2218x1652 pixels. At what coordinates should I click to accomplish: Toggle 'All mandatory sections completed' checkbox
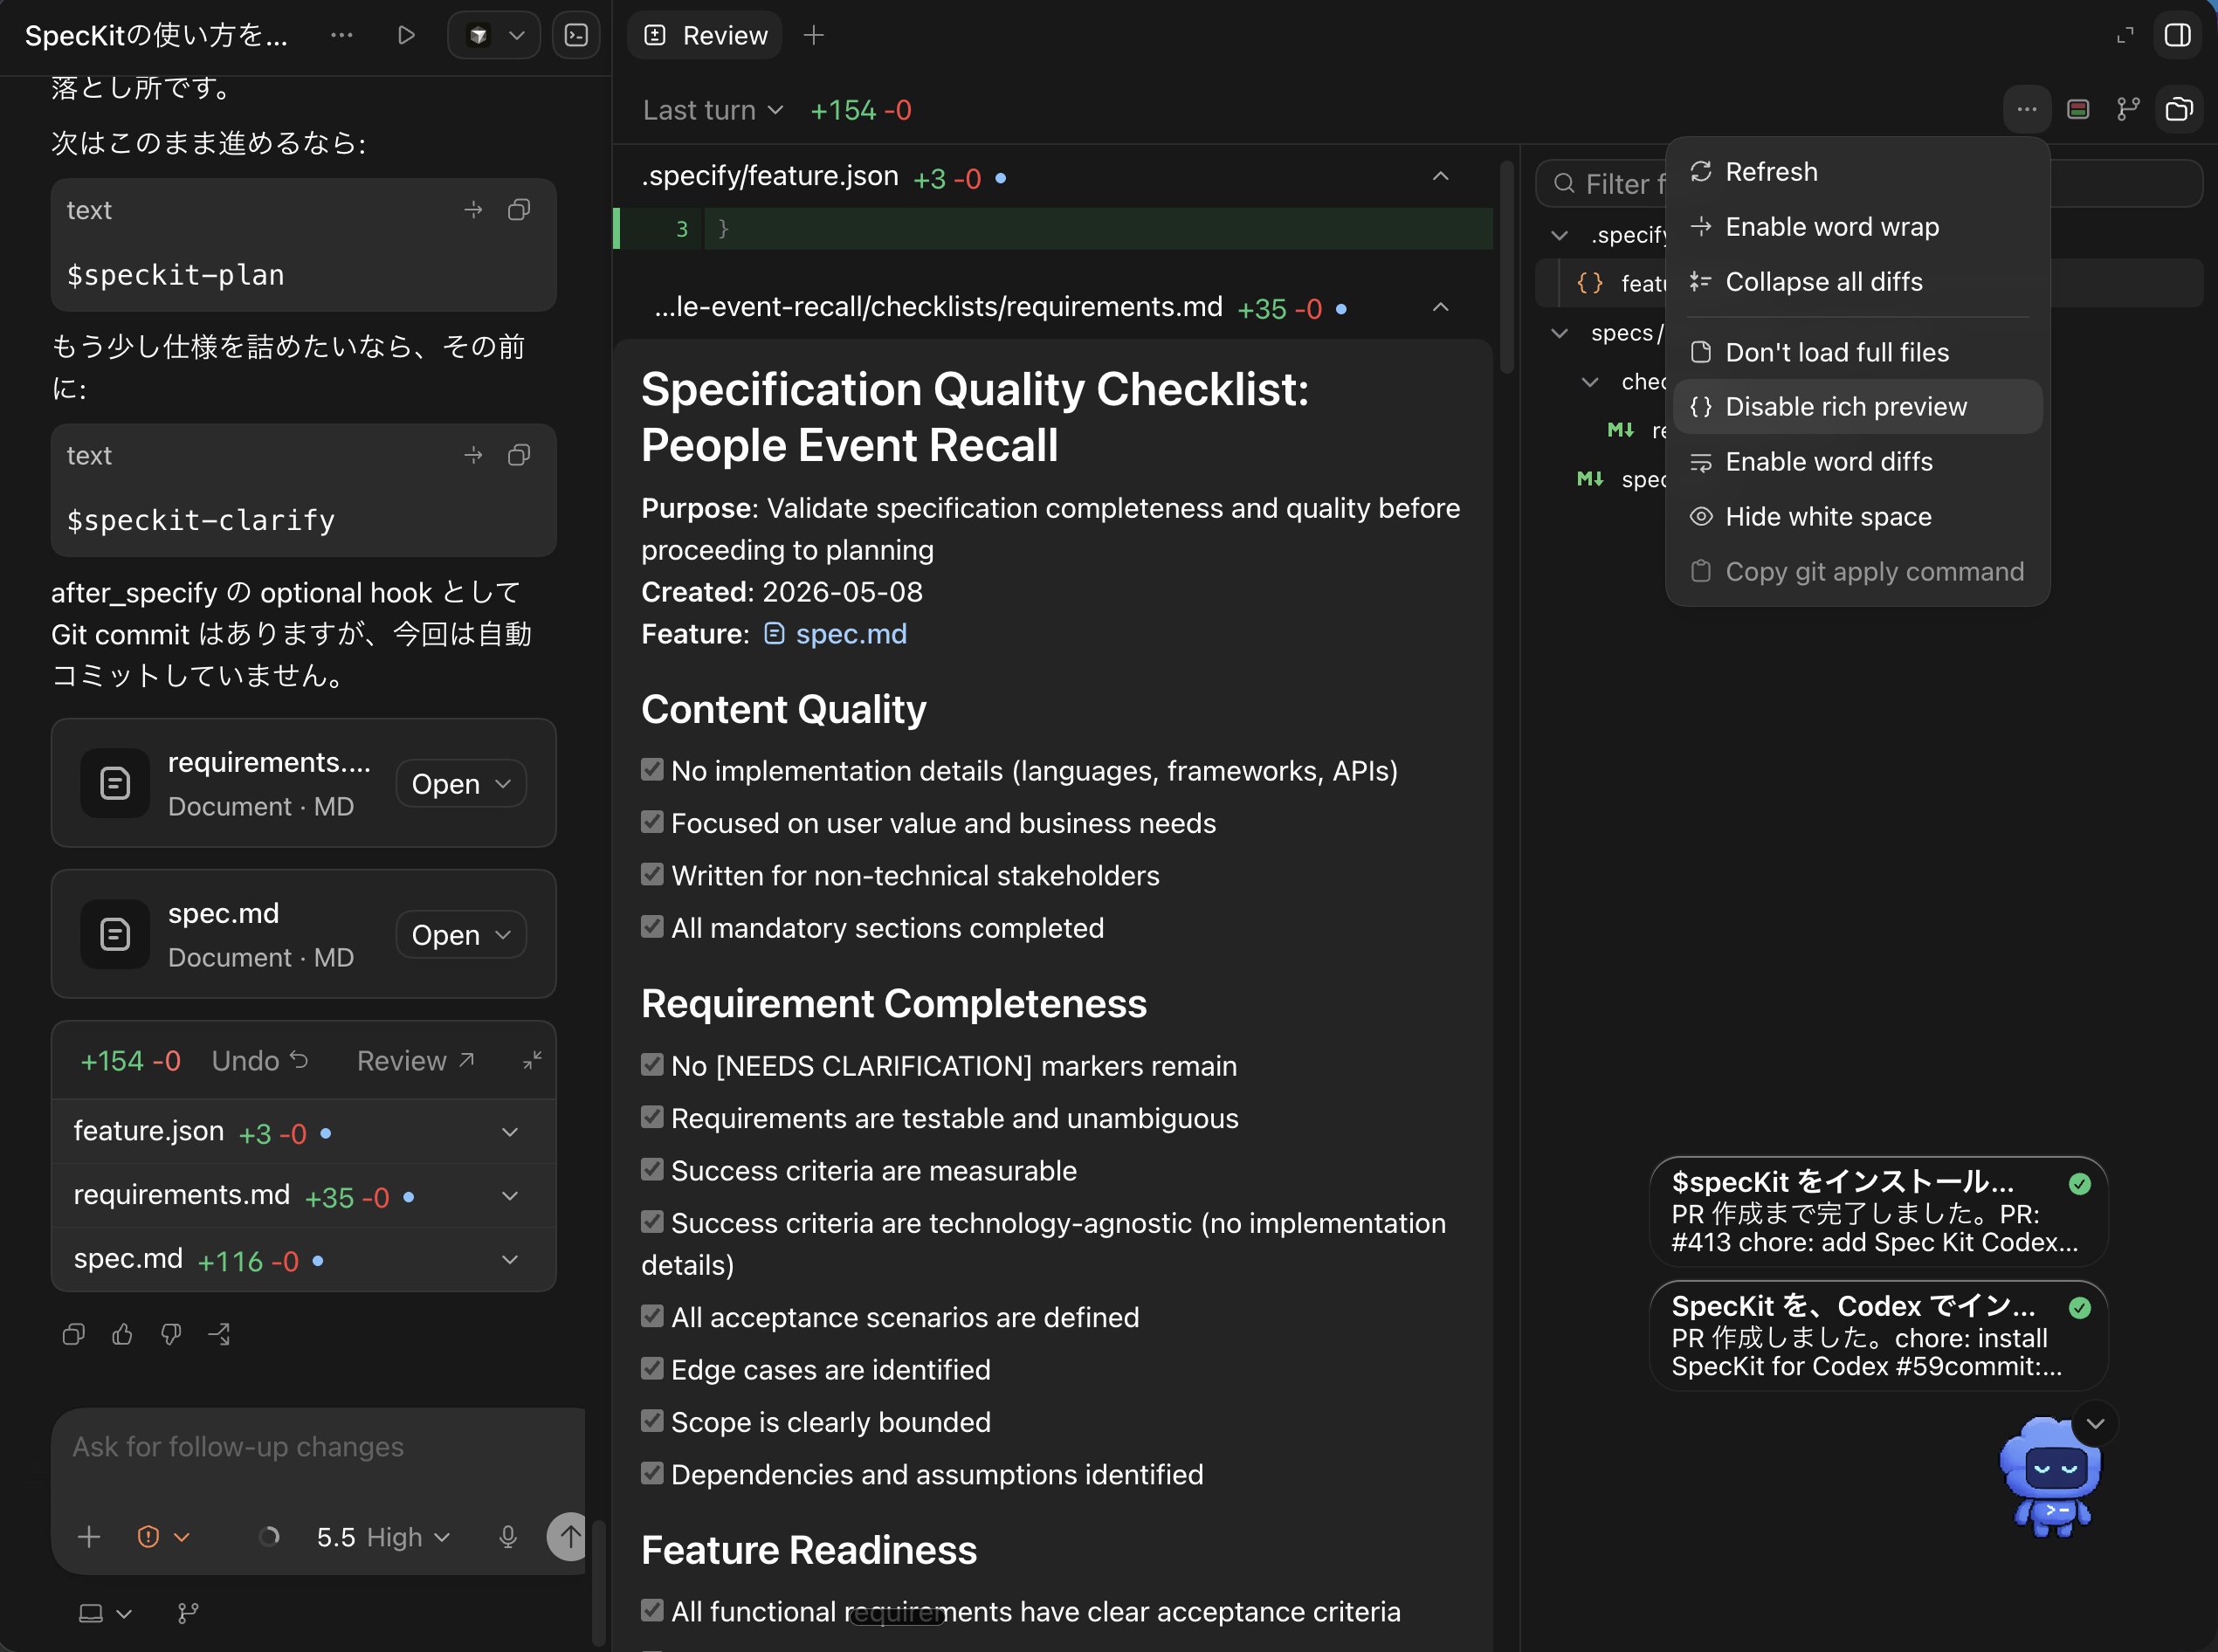point(652,926)
